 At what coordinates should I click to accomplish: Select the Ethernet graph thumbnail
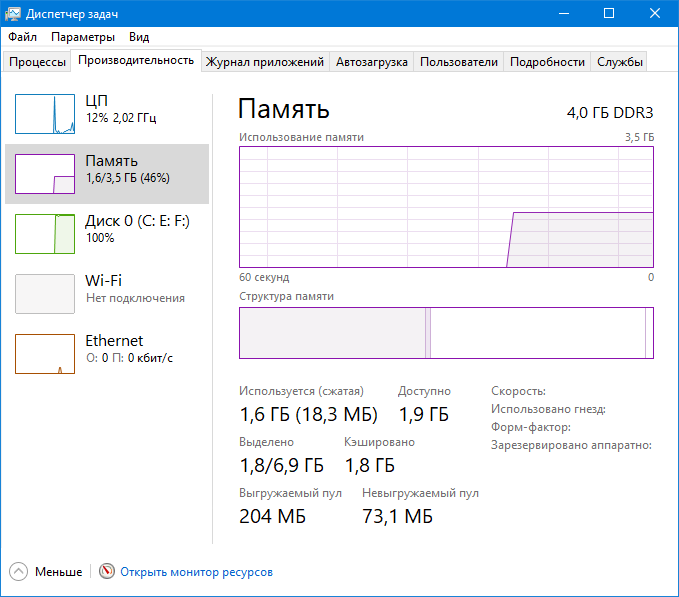point(45,354)
